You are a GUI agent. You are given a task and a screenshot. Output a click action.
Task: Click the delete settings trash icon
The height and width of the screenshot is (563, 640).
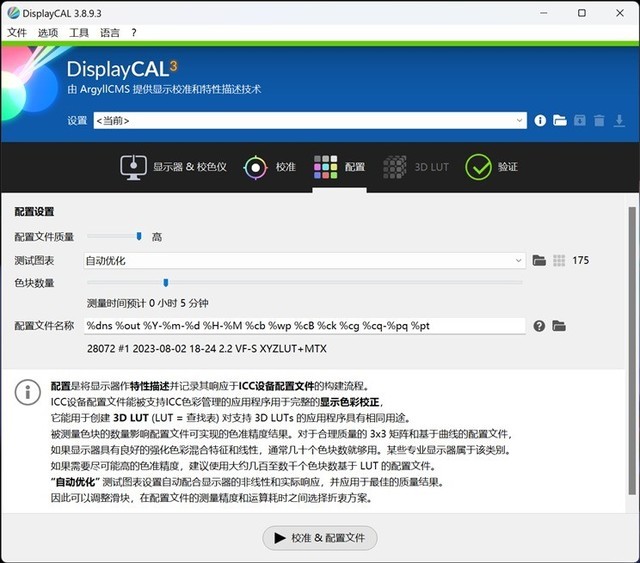coord(599,120)
